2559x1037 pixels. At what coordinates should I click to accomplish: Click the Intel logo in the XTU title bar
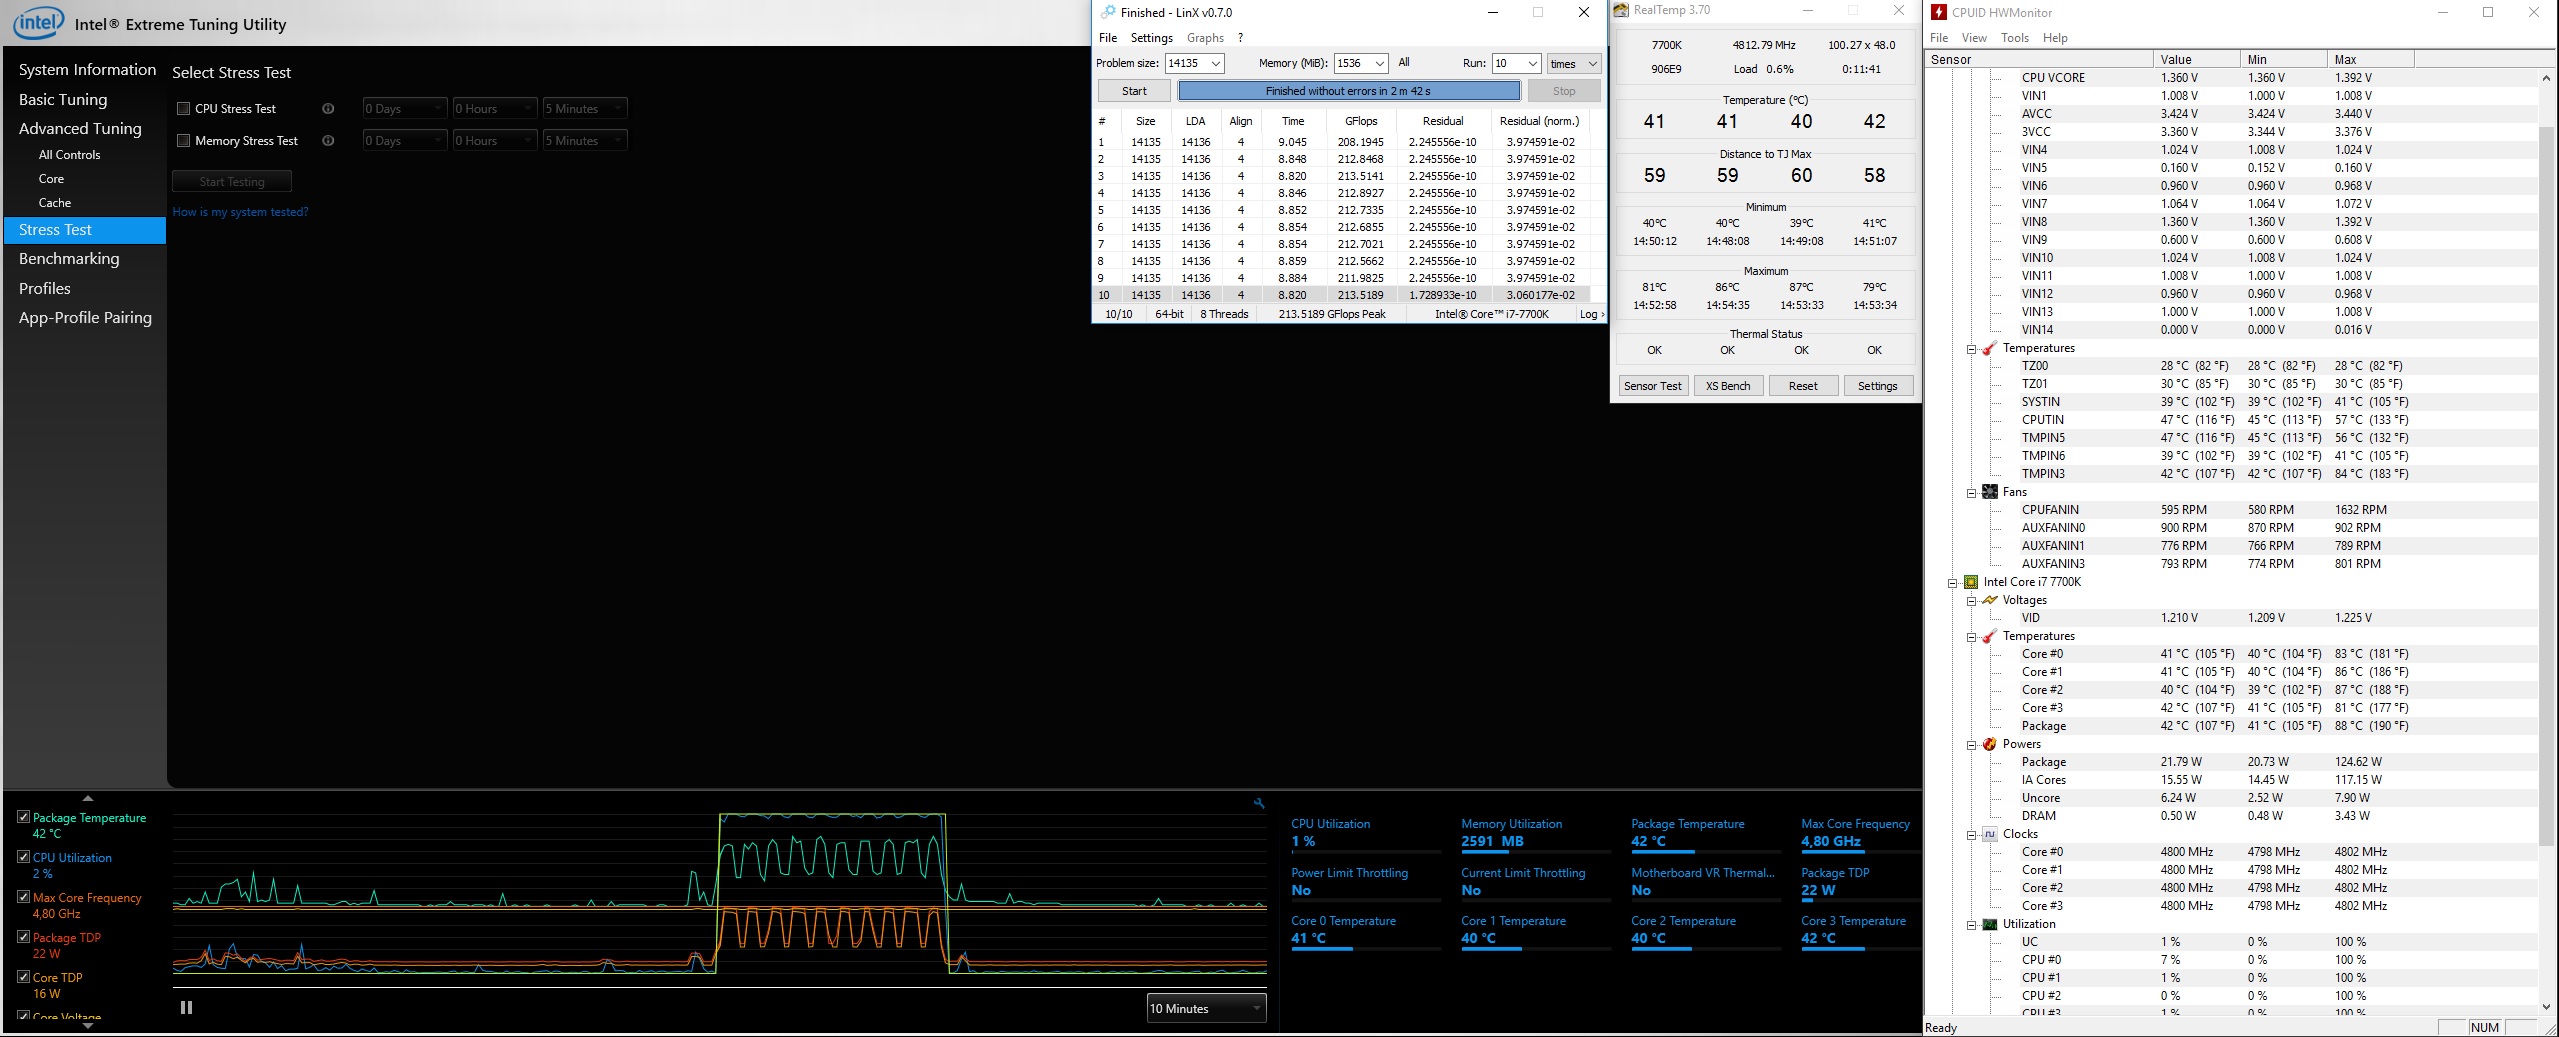pyautogui.click(x=38, y=23)
